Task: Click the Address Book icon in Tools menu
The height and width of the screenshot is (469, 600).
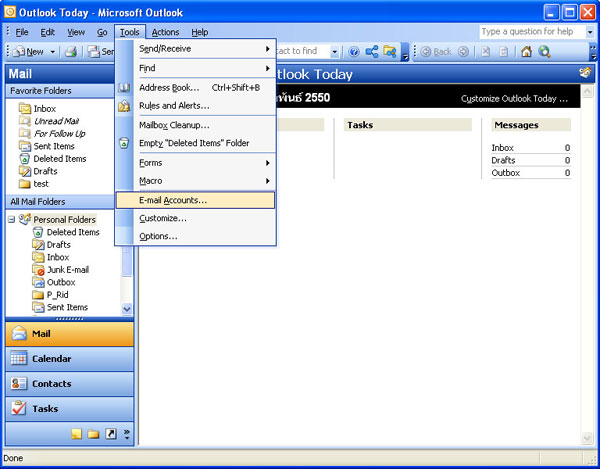Action: click(x=124, y=88)
